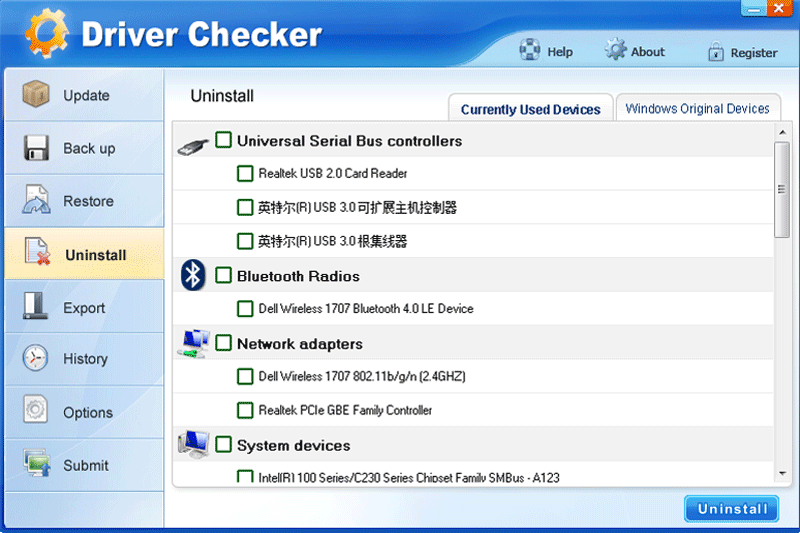Click the Register padlock icon
Screen dimensions: 800x533
click(x=716, y=52)
